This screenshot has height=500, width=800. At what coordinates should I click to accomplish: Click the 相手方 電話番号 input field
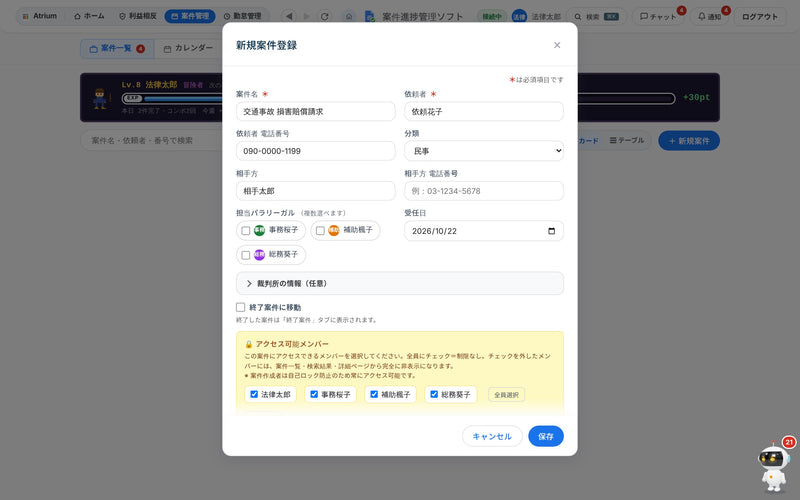[x=484, y=191]
